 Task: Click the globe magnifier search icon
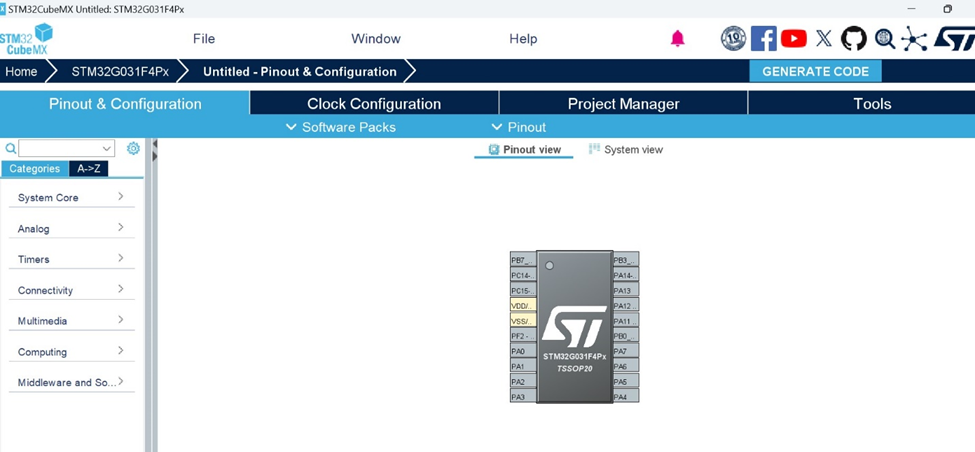(x=885, y=39)
